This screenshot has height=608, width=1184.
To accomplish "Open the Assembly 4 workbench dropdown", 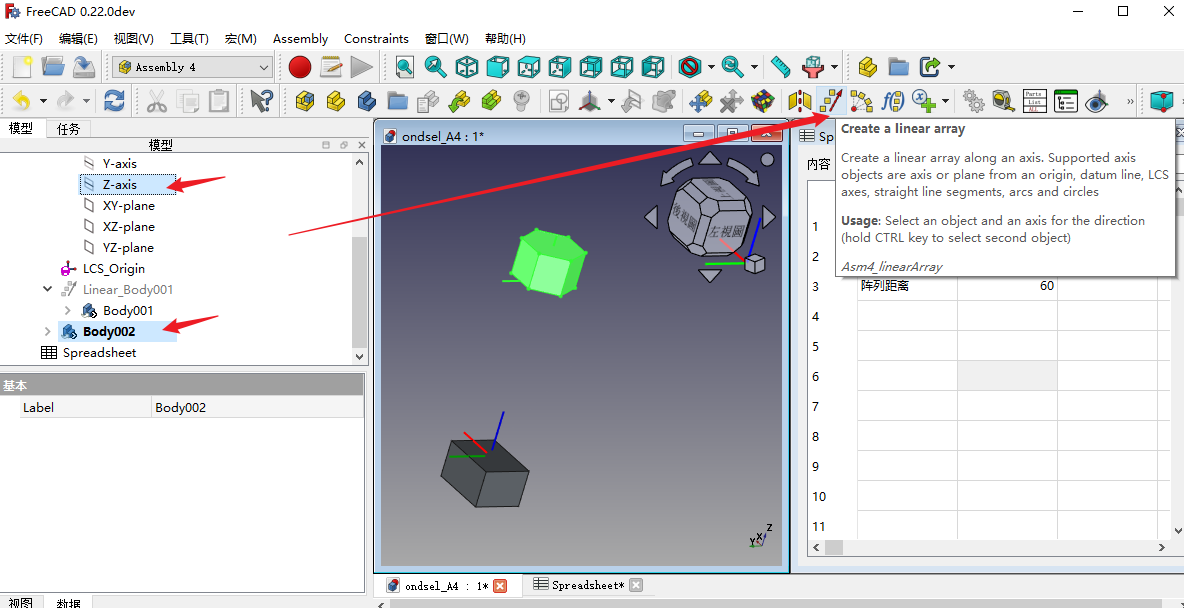I will tap(264, 67).
